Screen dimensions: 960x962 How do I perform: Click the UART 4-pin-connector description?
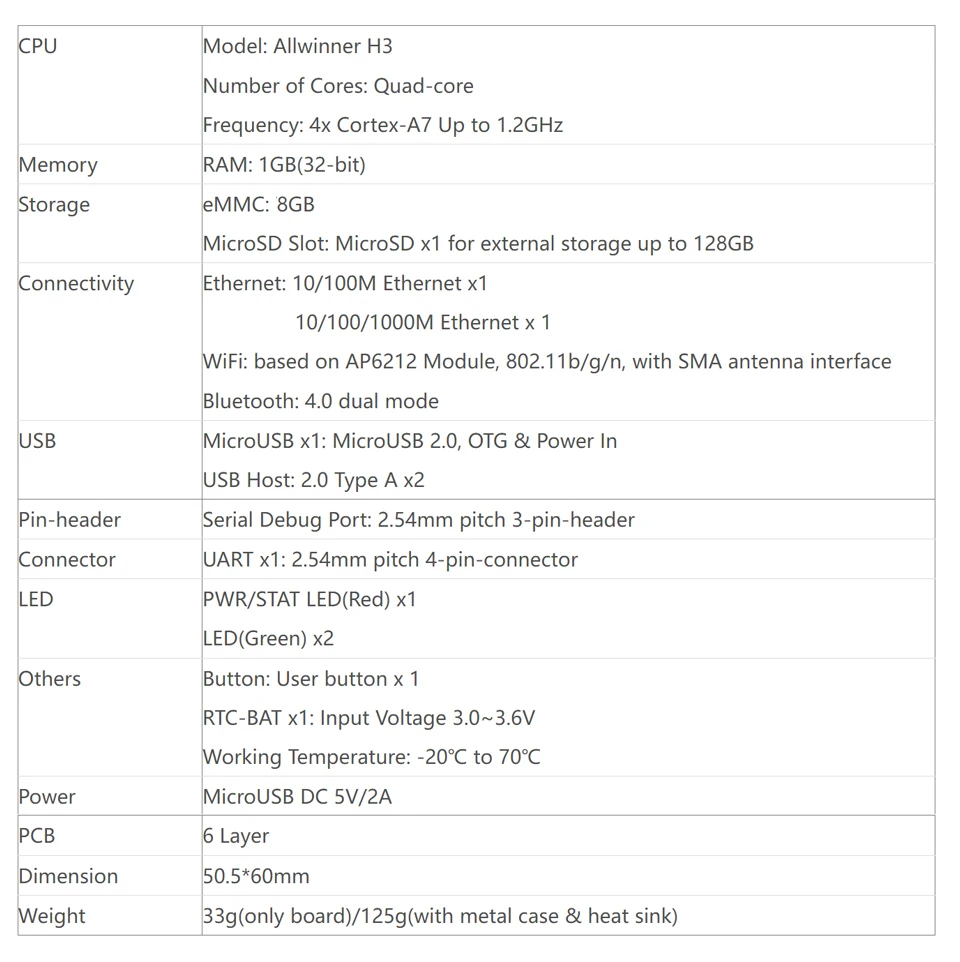point(390,560)
